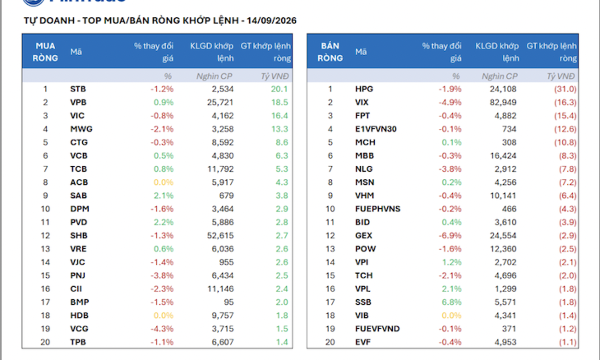Select VIX's volume 82,949
This screenshot has width=600, height=360.
tap(503, 103)
